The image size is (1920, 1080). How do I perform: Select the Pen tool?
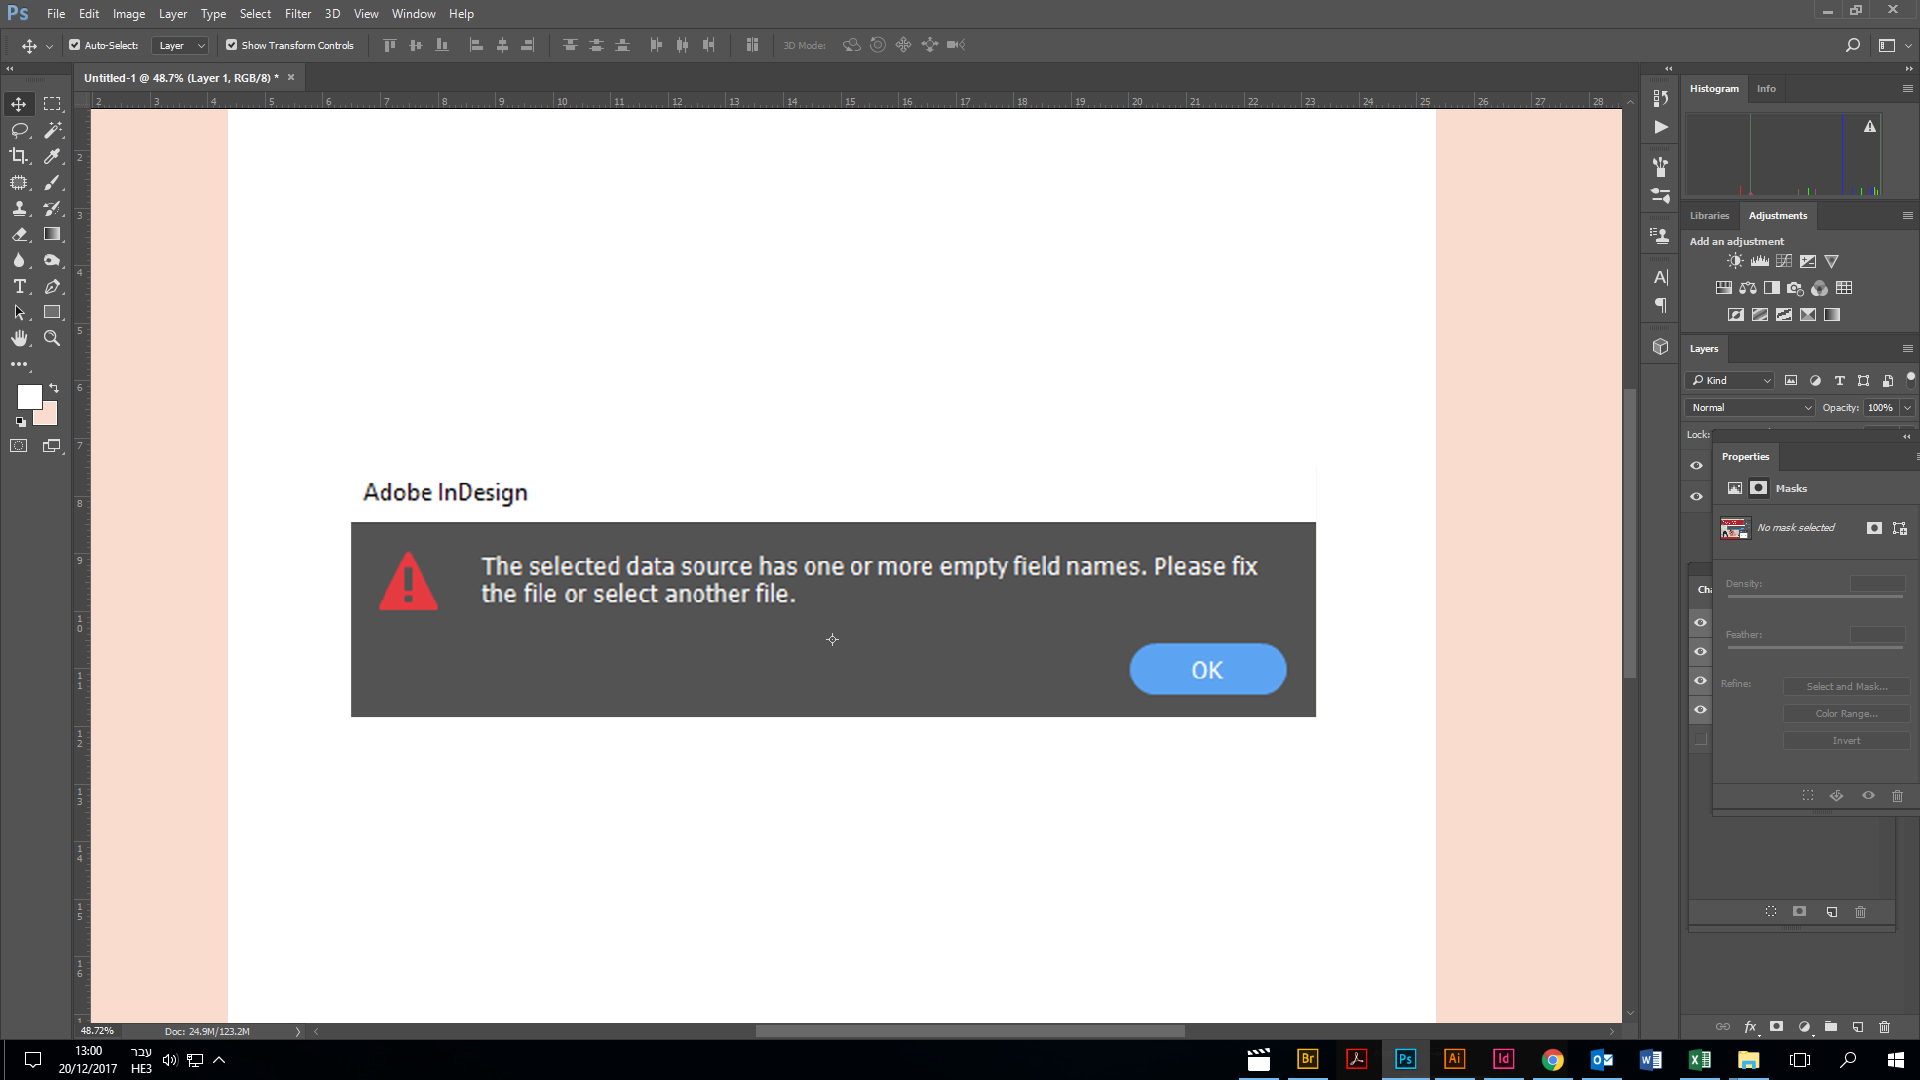point(52,286)
